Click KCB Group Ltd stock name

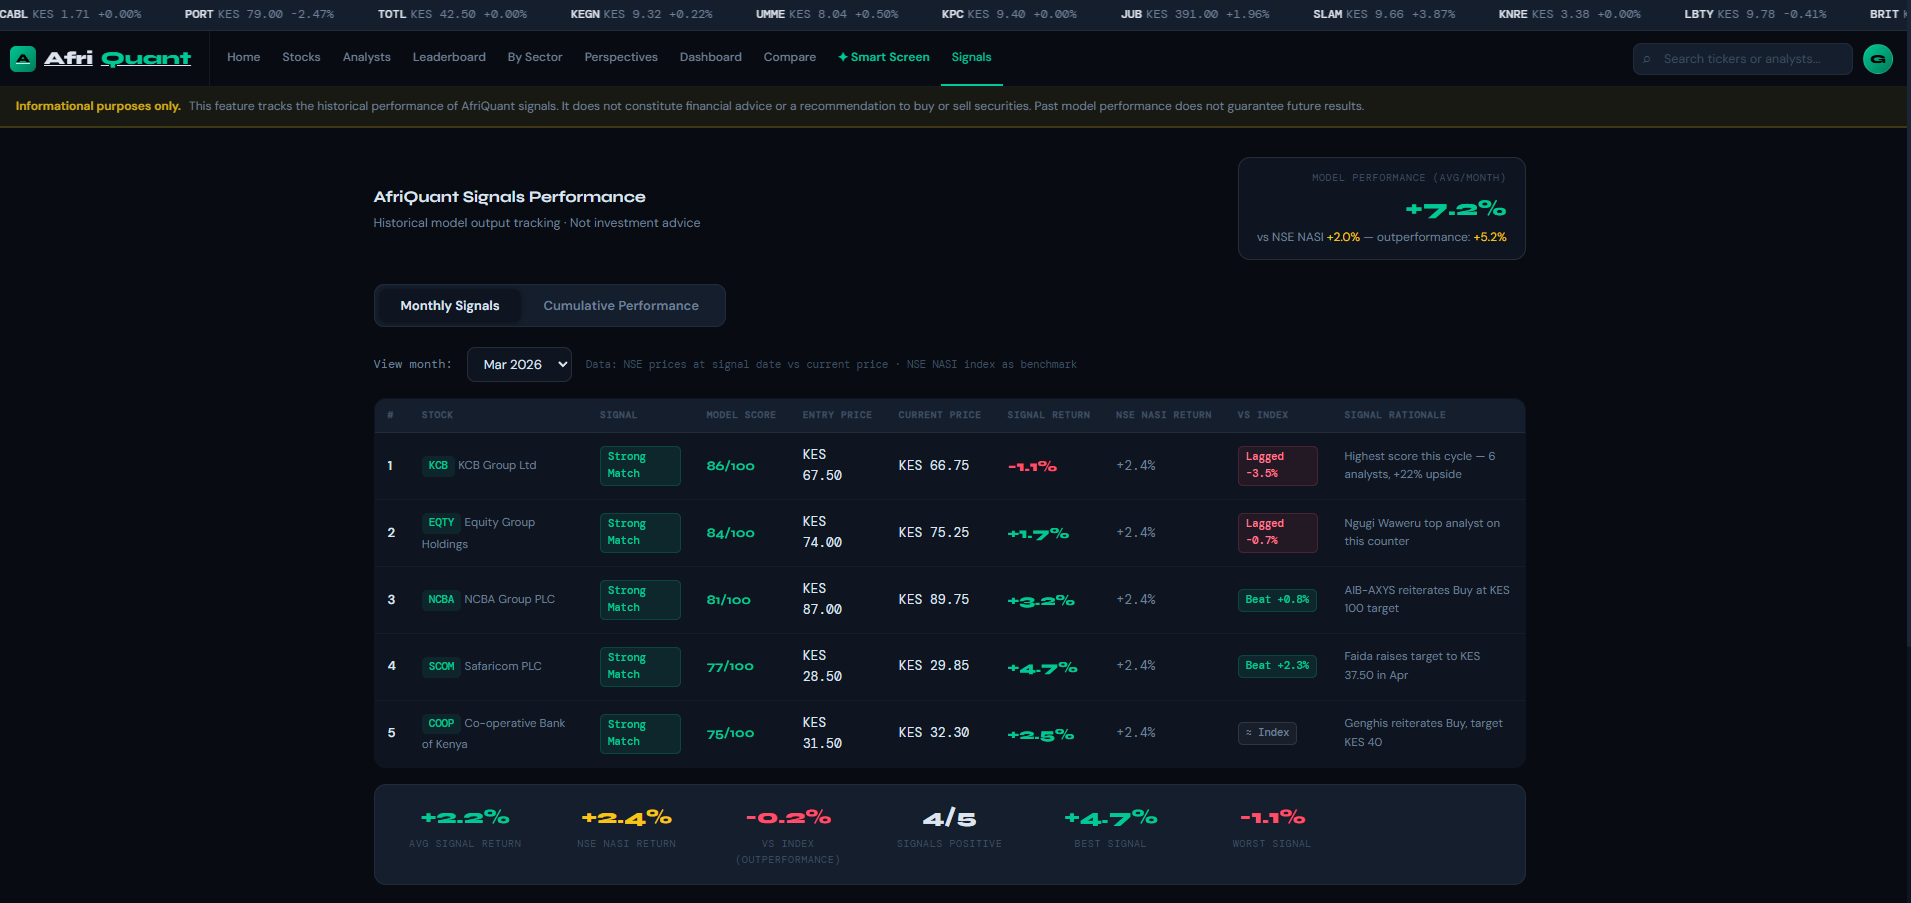(x=497, y=465)
